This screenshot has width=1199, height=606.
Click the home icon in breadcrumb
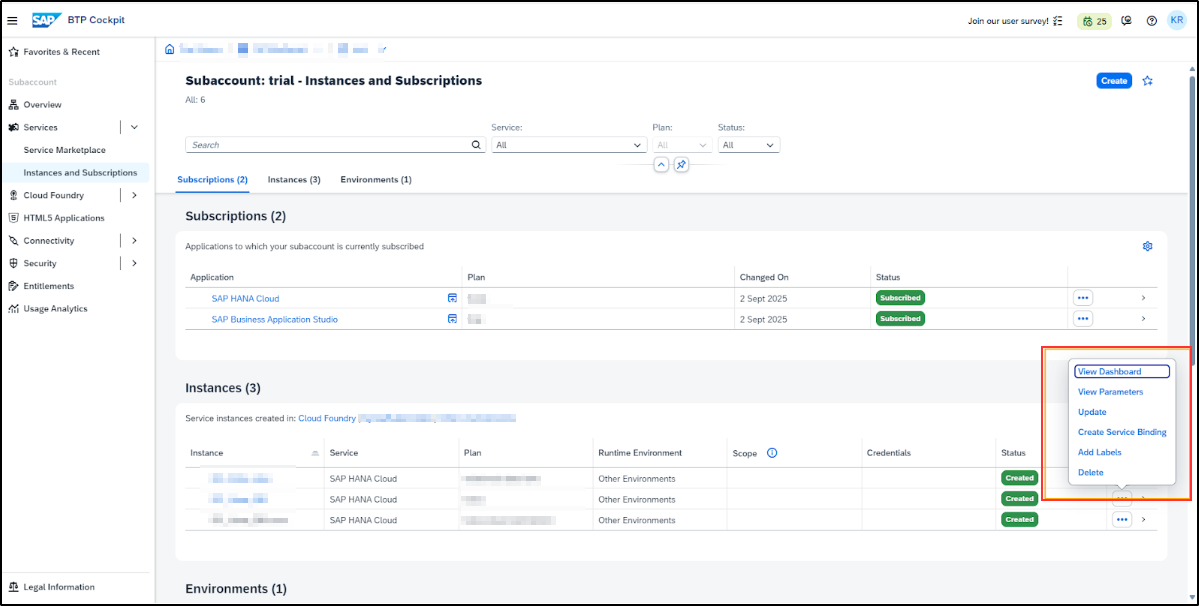(170, 49)
